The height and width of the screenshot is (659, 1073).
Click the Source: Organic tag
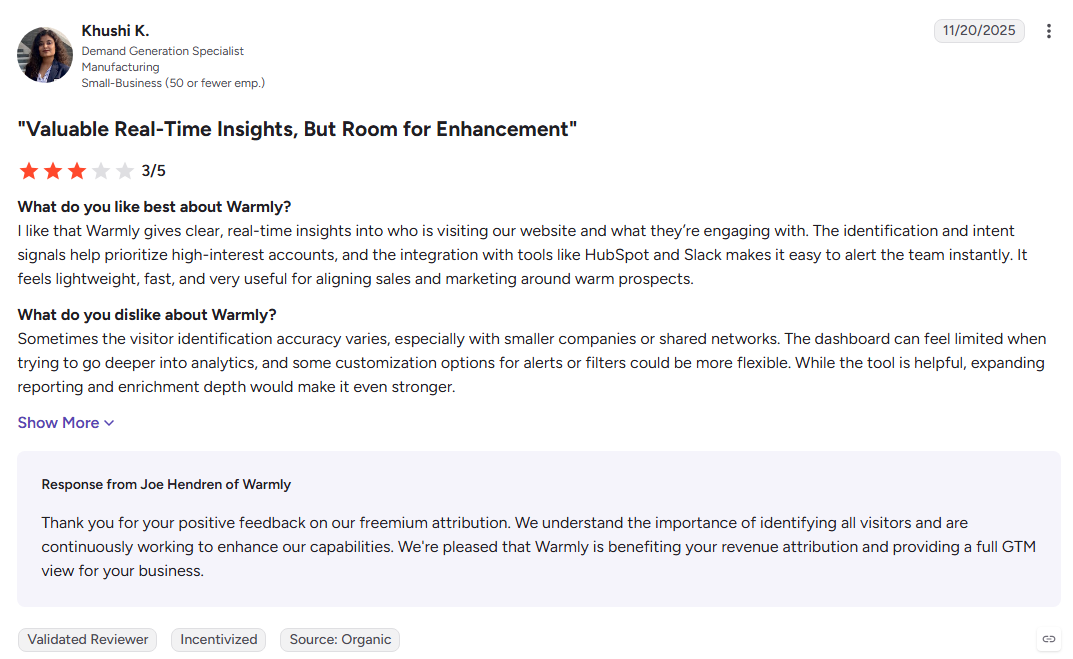(340, 640)
